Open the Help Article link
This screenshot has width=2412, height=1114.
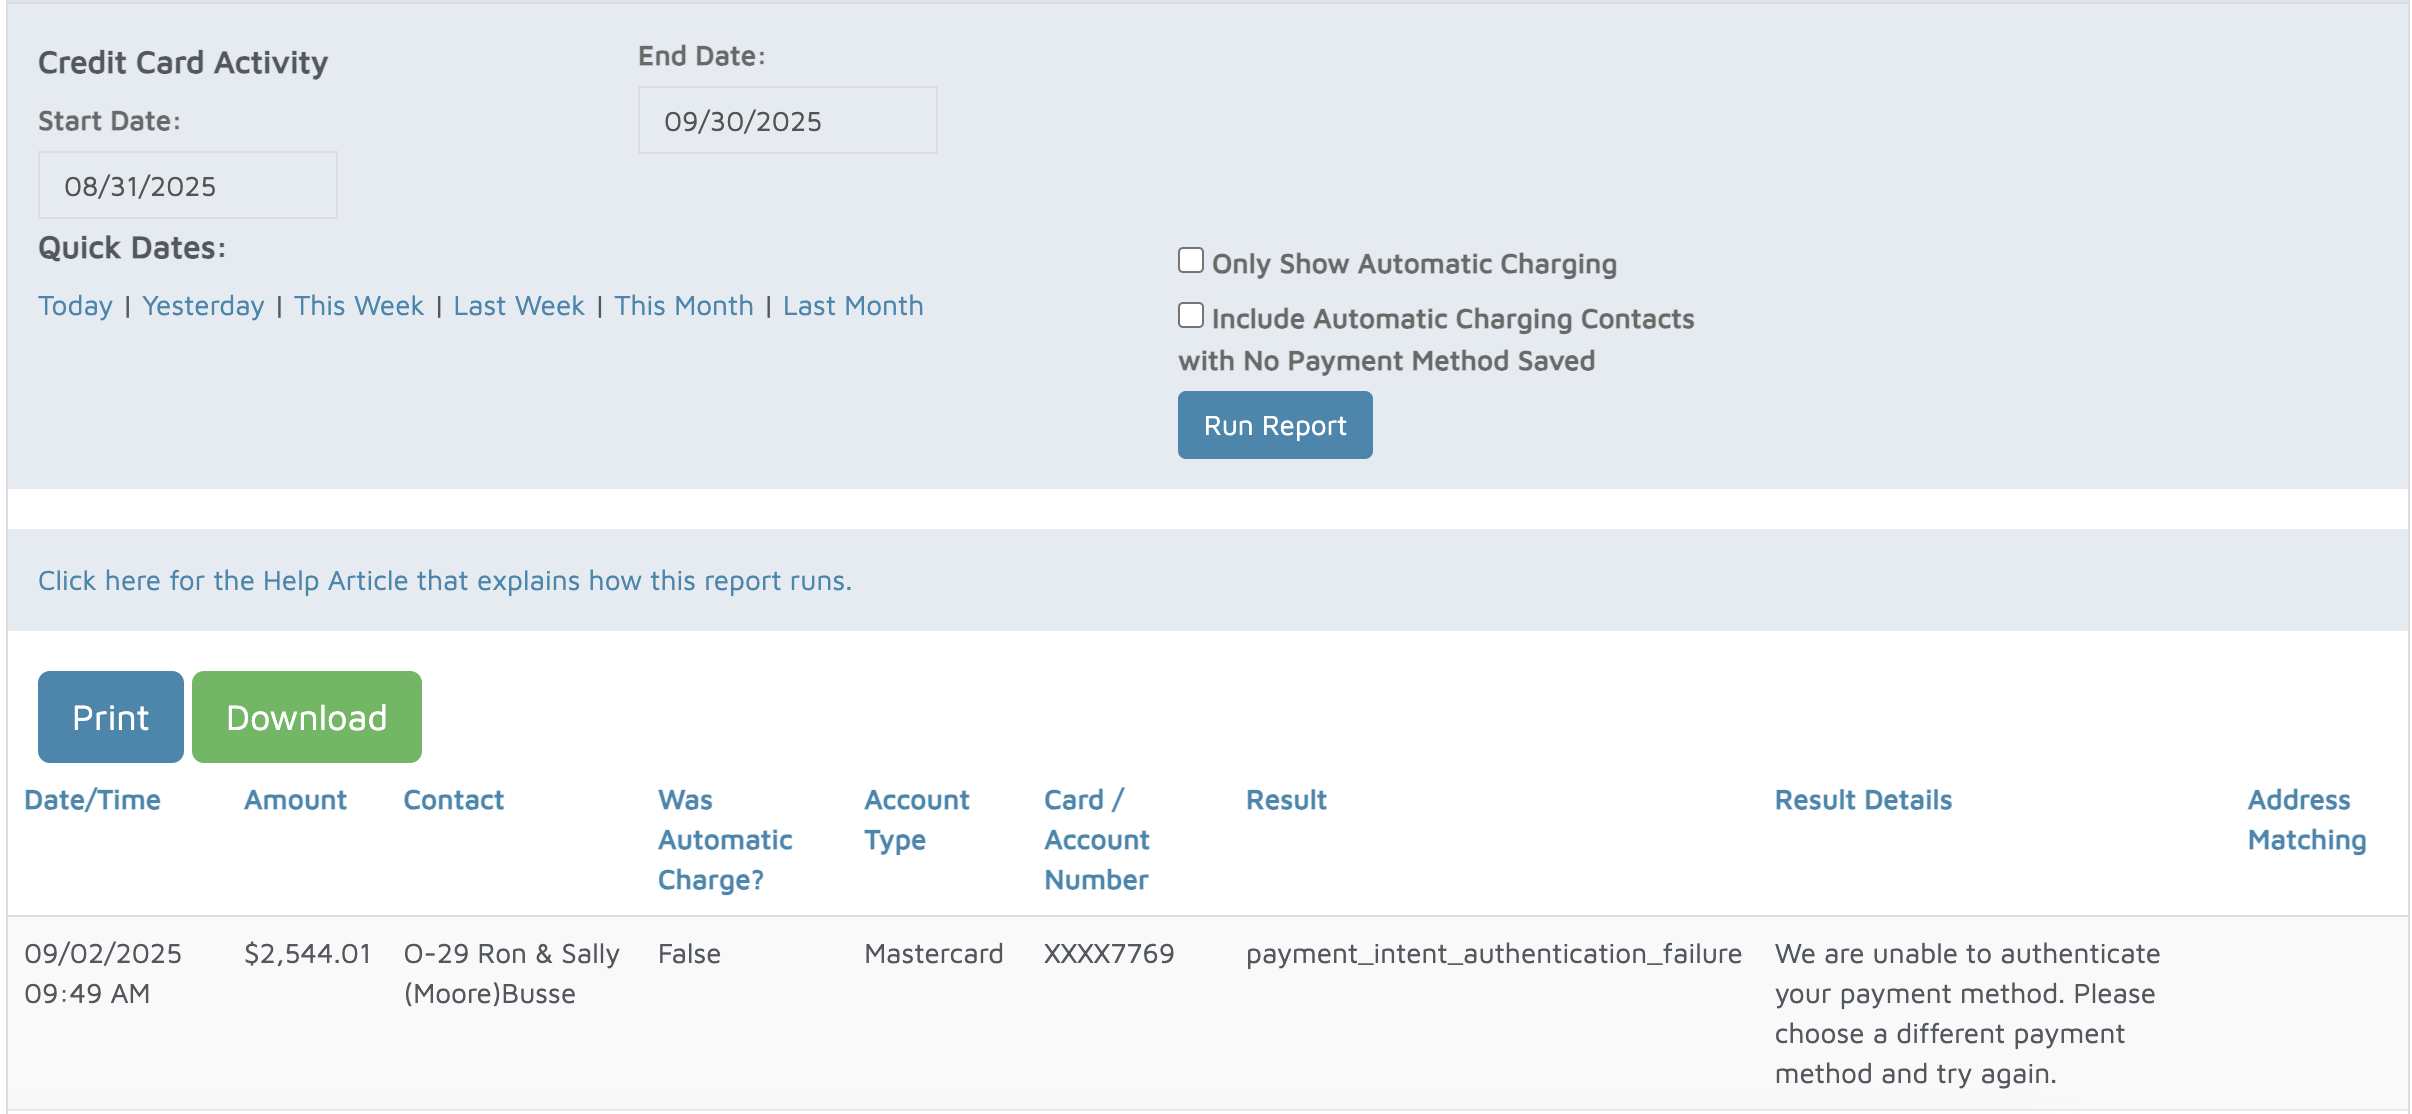coord(444,581)
